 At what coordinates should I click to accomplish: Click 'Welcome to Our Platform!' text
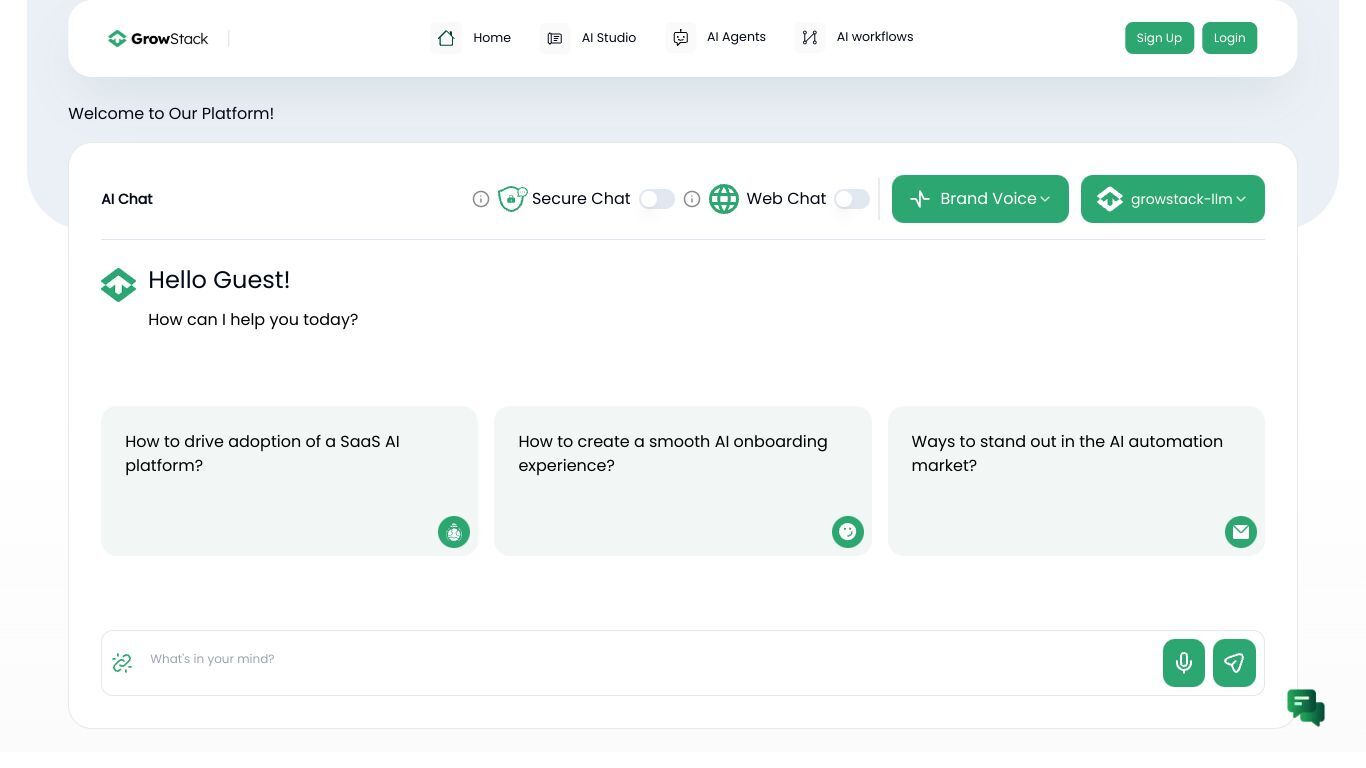point(171,113)
